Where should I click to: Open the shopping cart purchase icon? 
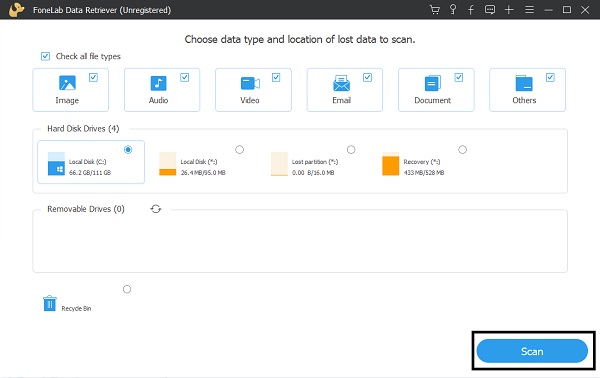(x=435, y=10)
